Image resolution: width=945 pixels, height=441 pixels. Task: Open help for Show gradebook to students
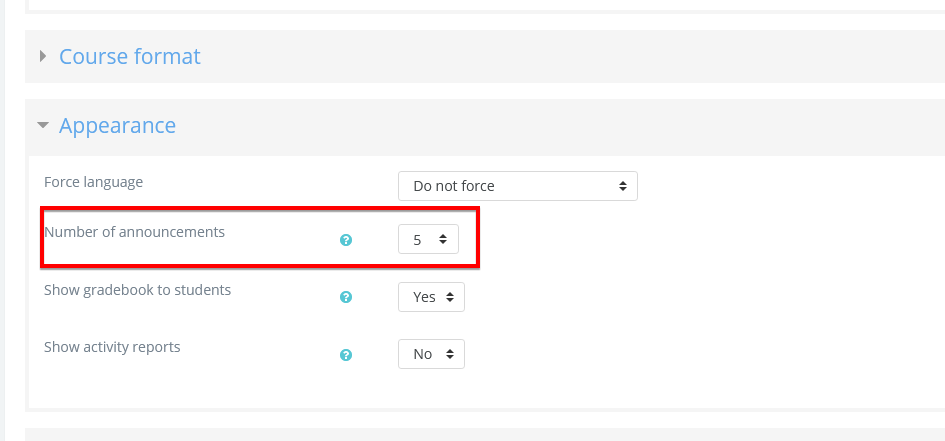pos(346,297)
